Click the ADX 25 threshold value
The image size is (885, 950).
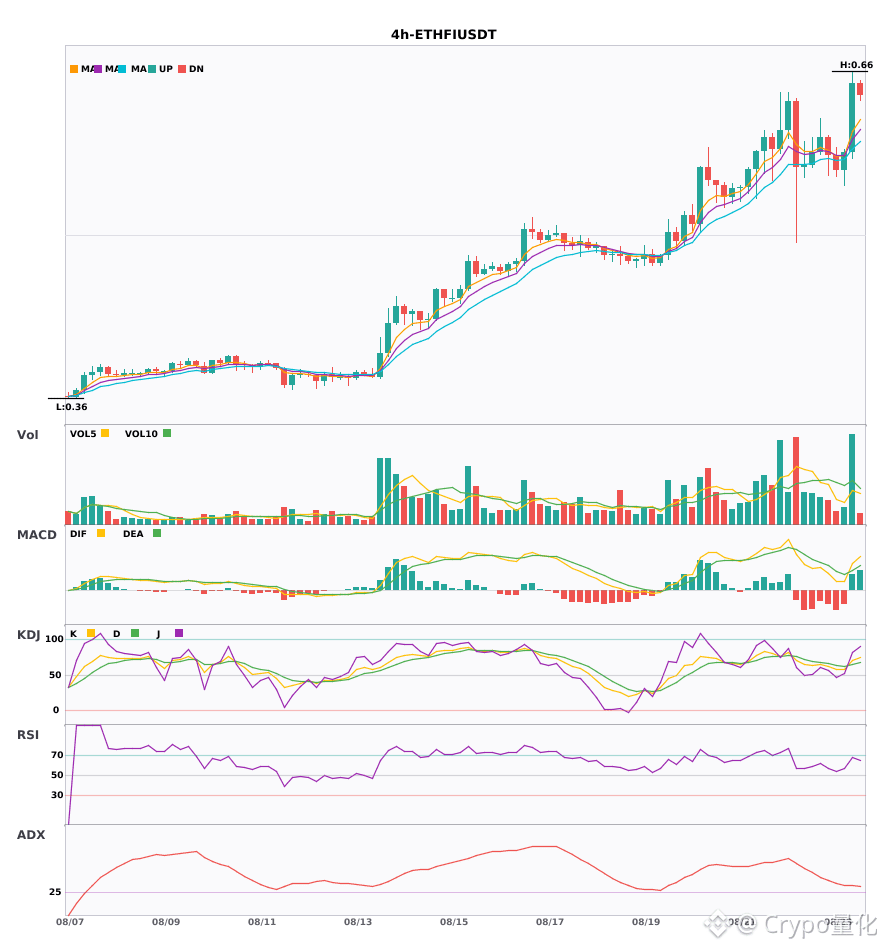pyautogui.click(x=55, y=892)
